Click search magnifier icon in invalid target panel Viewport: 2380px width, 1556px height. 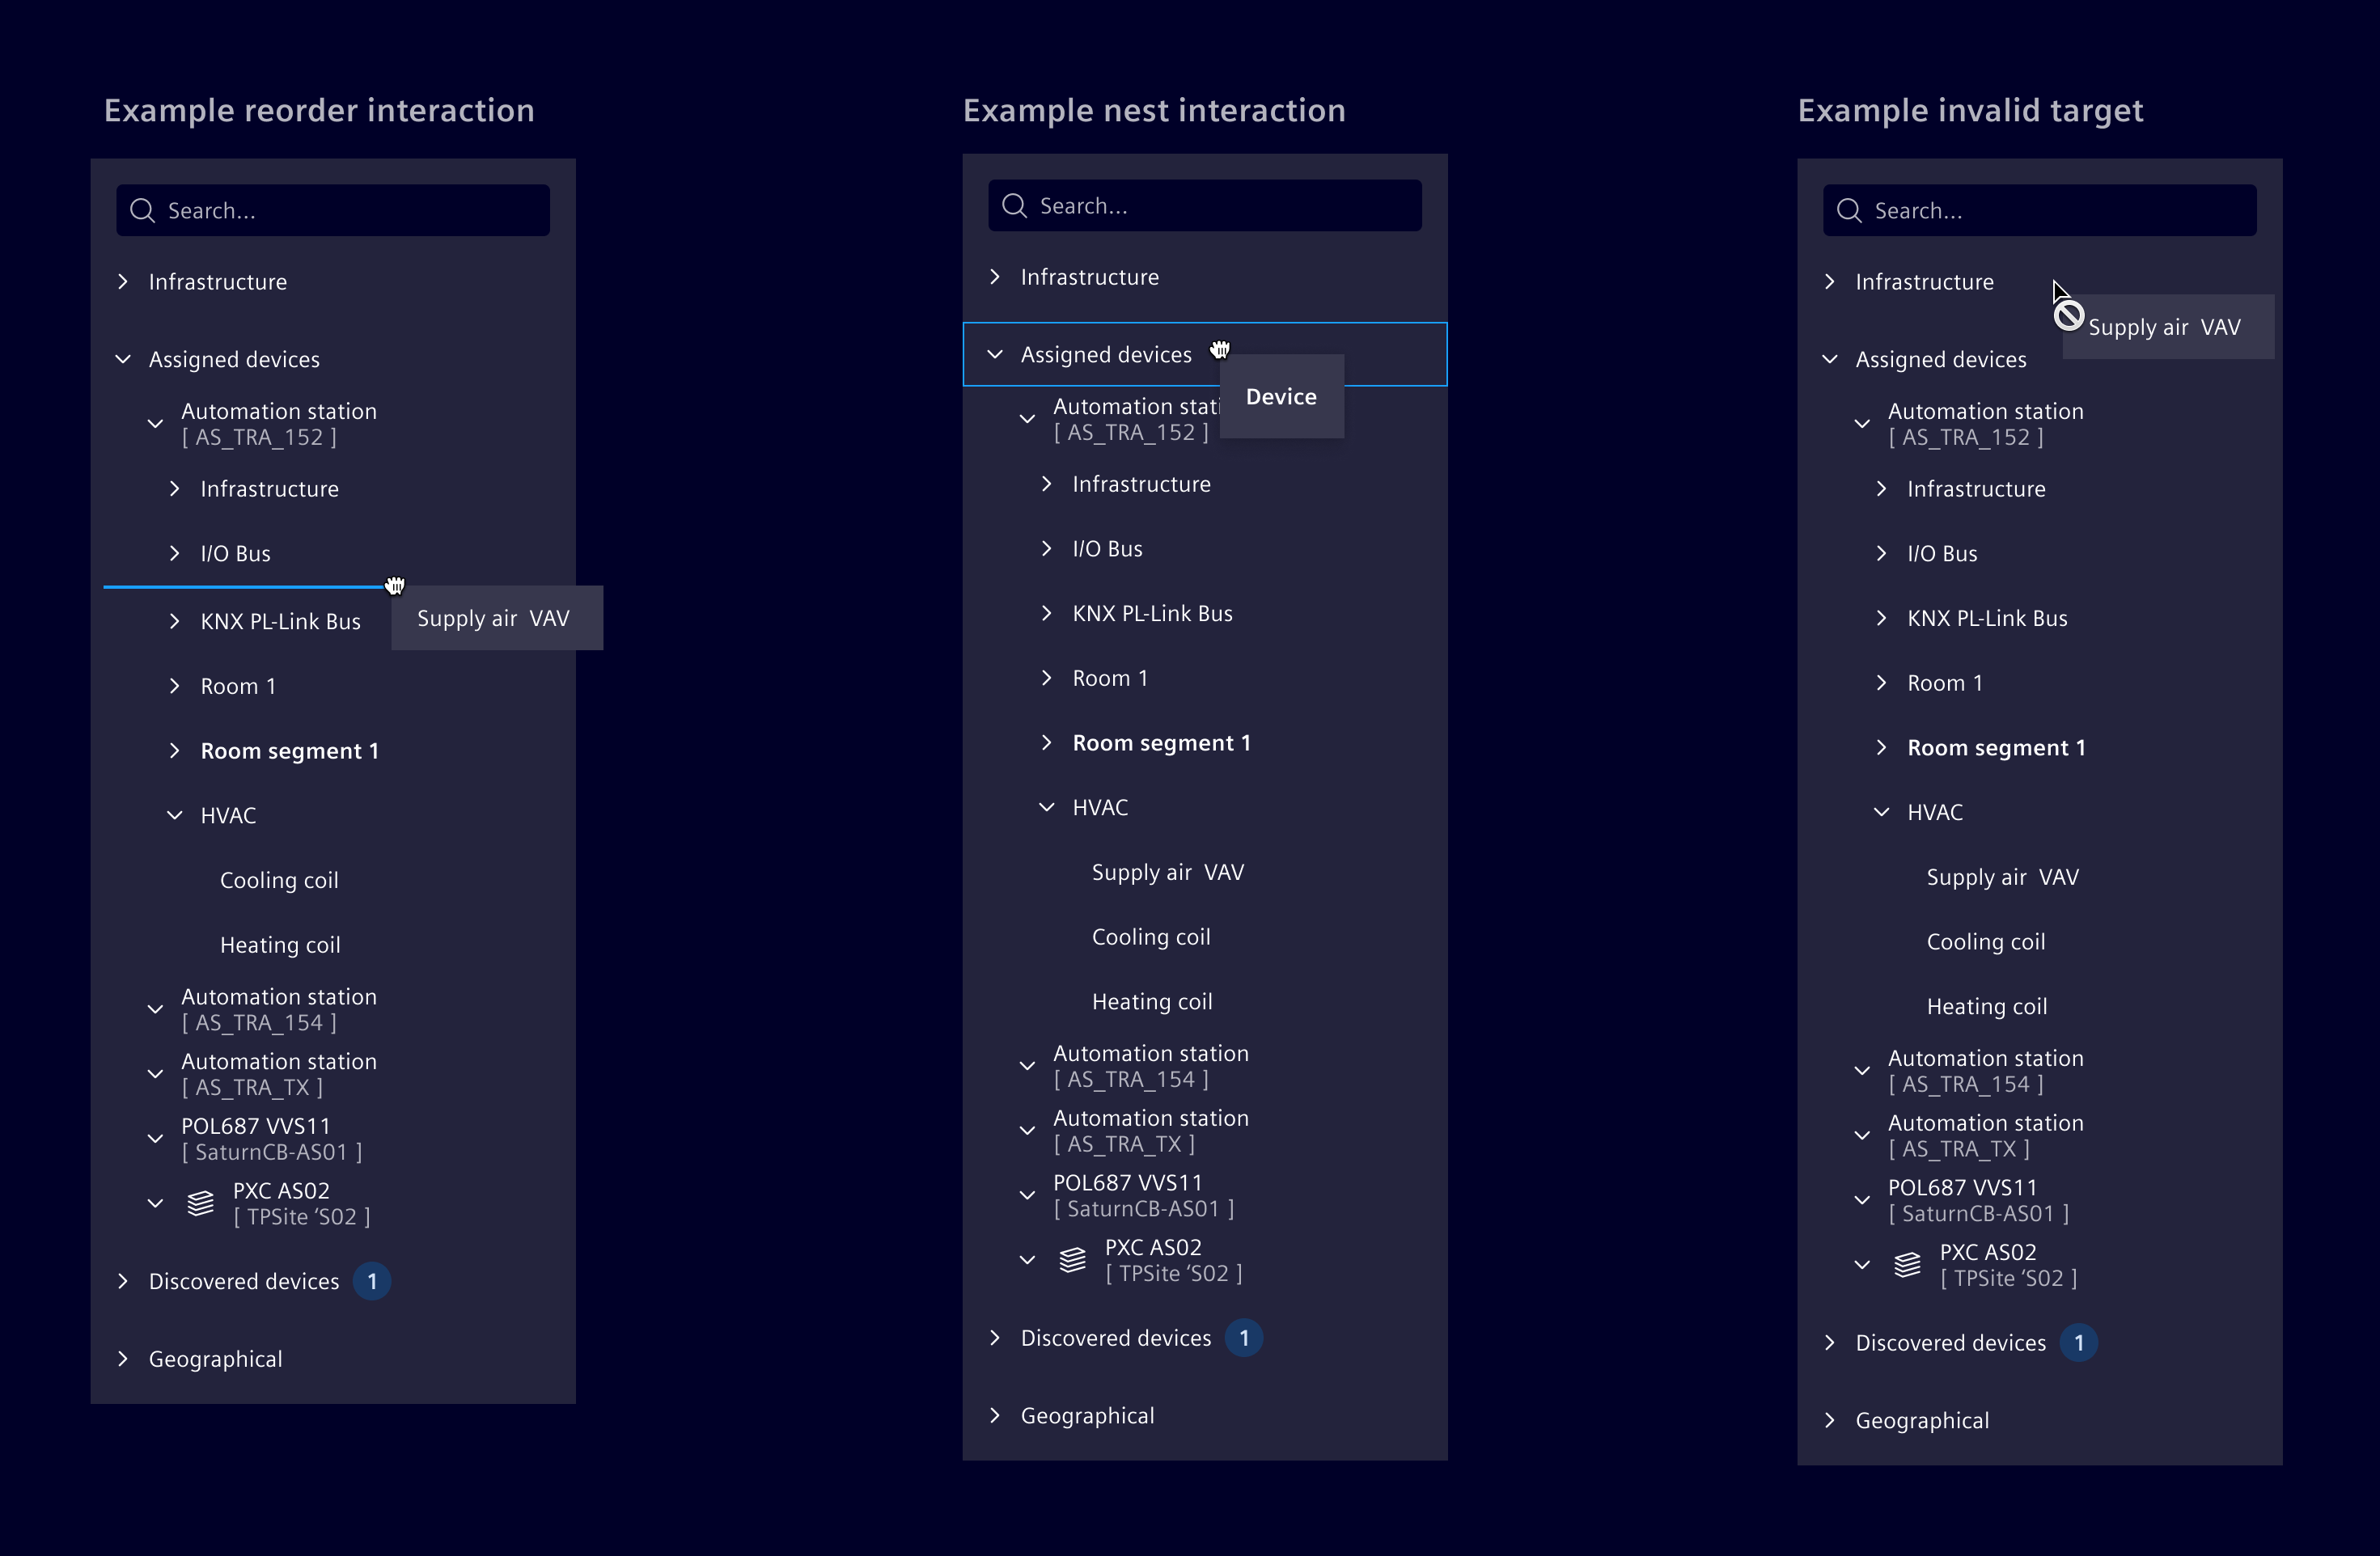[x=1849, y=210]
